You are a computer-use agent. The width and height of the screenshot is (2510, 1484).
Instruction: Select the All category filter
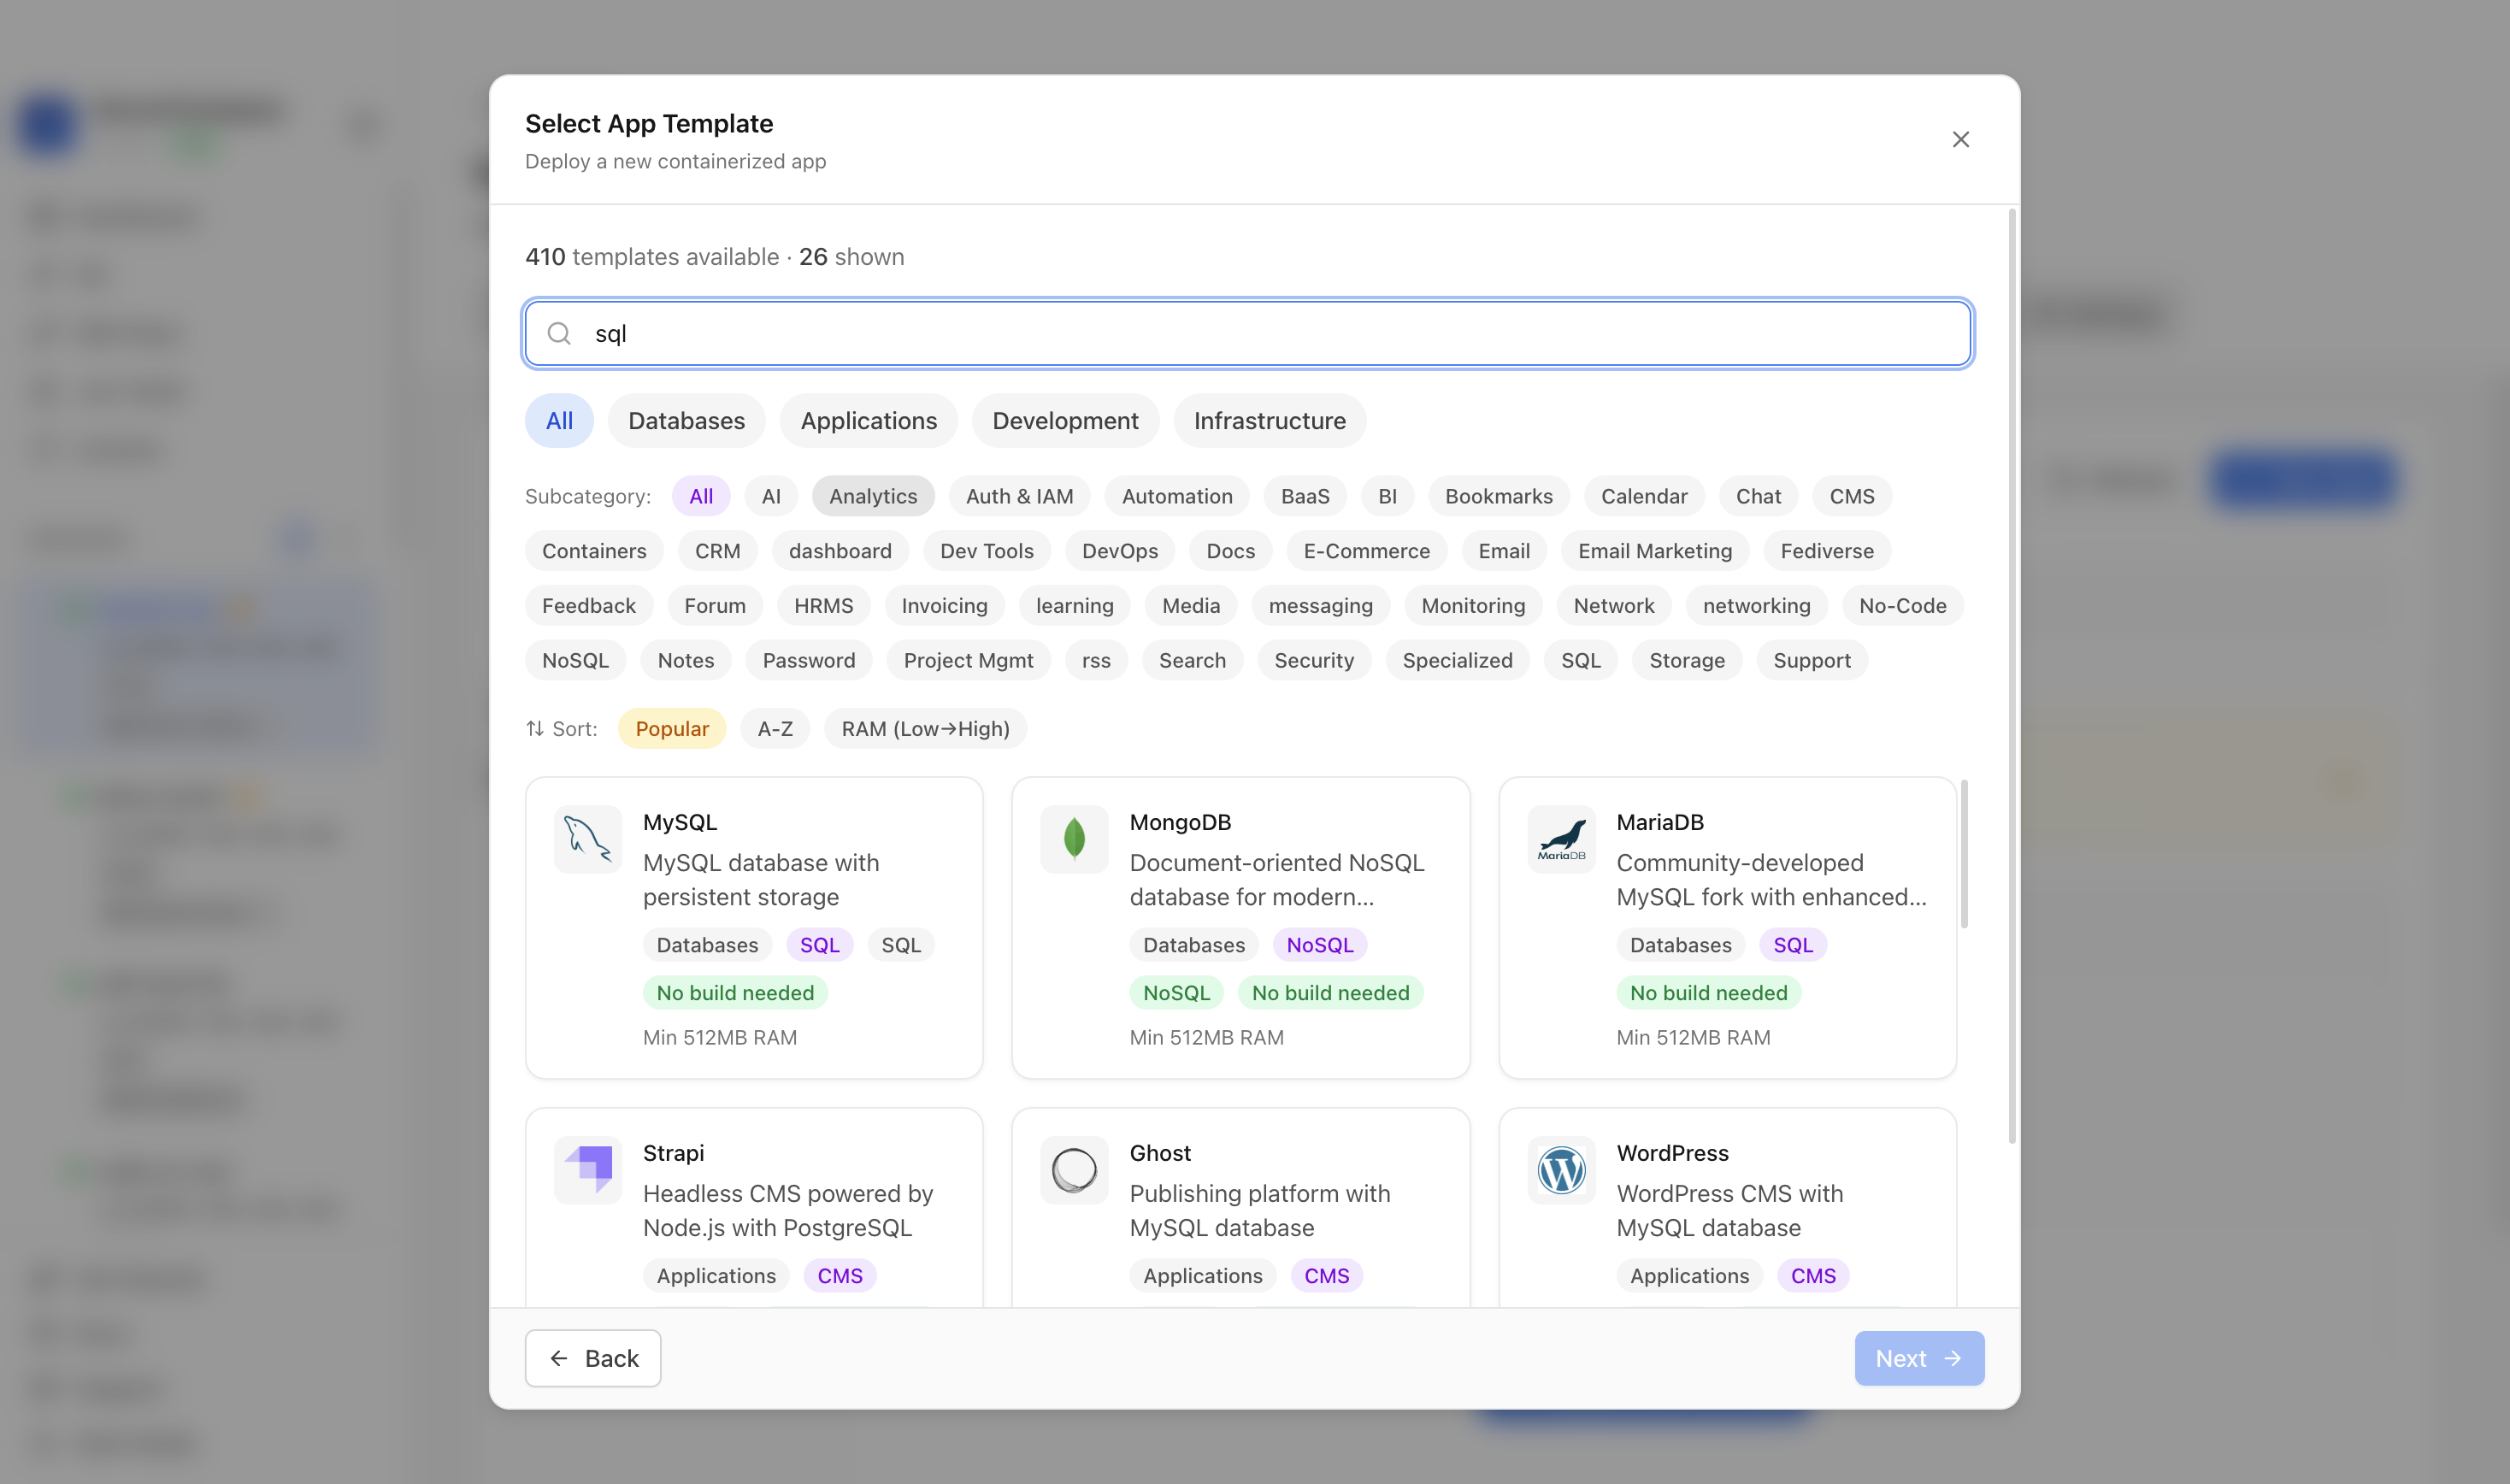click(x=559, y=421)
